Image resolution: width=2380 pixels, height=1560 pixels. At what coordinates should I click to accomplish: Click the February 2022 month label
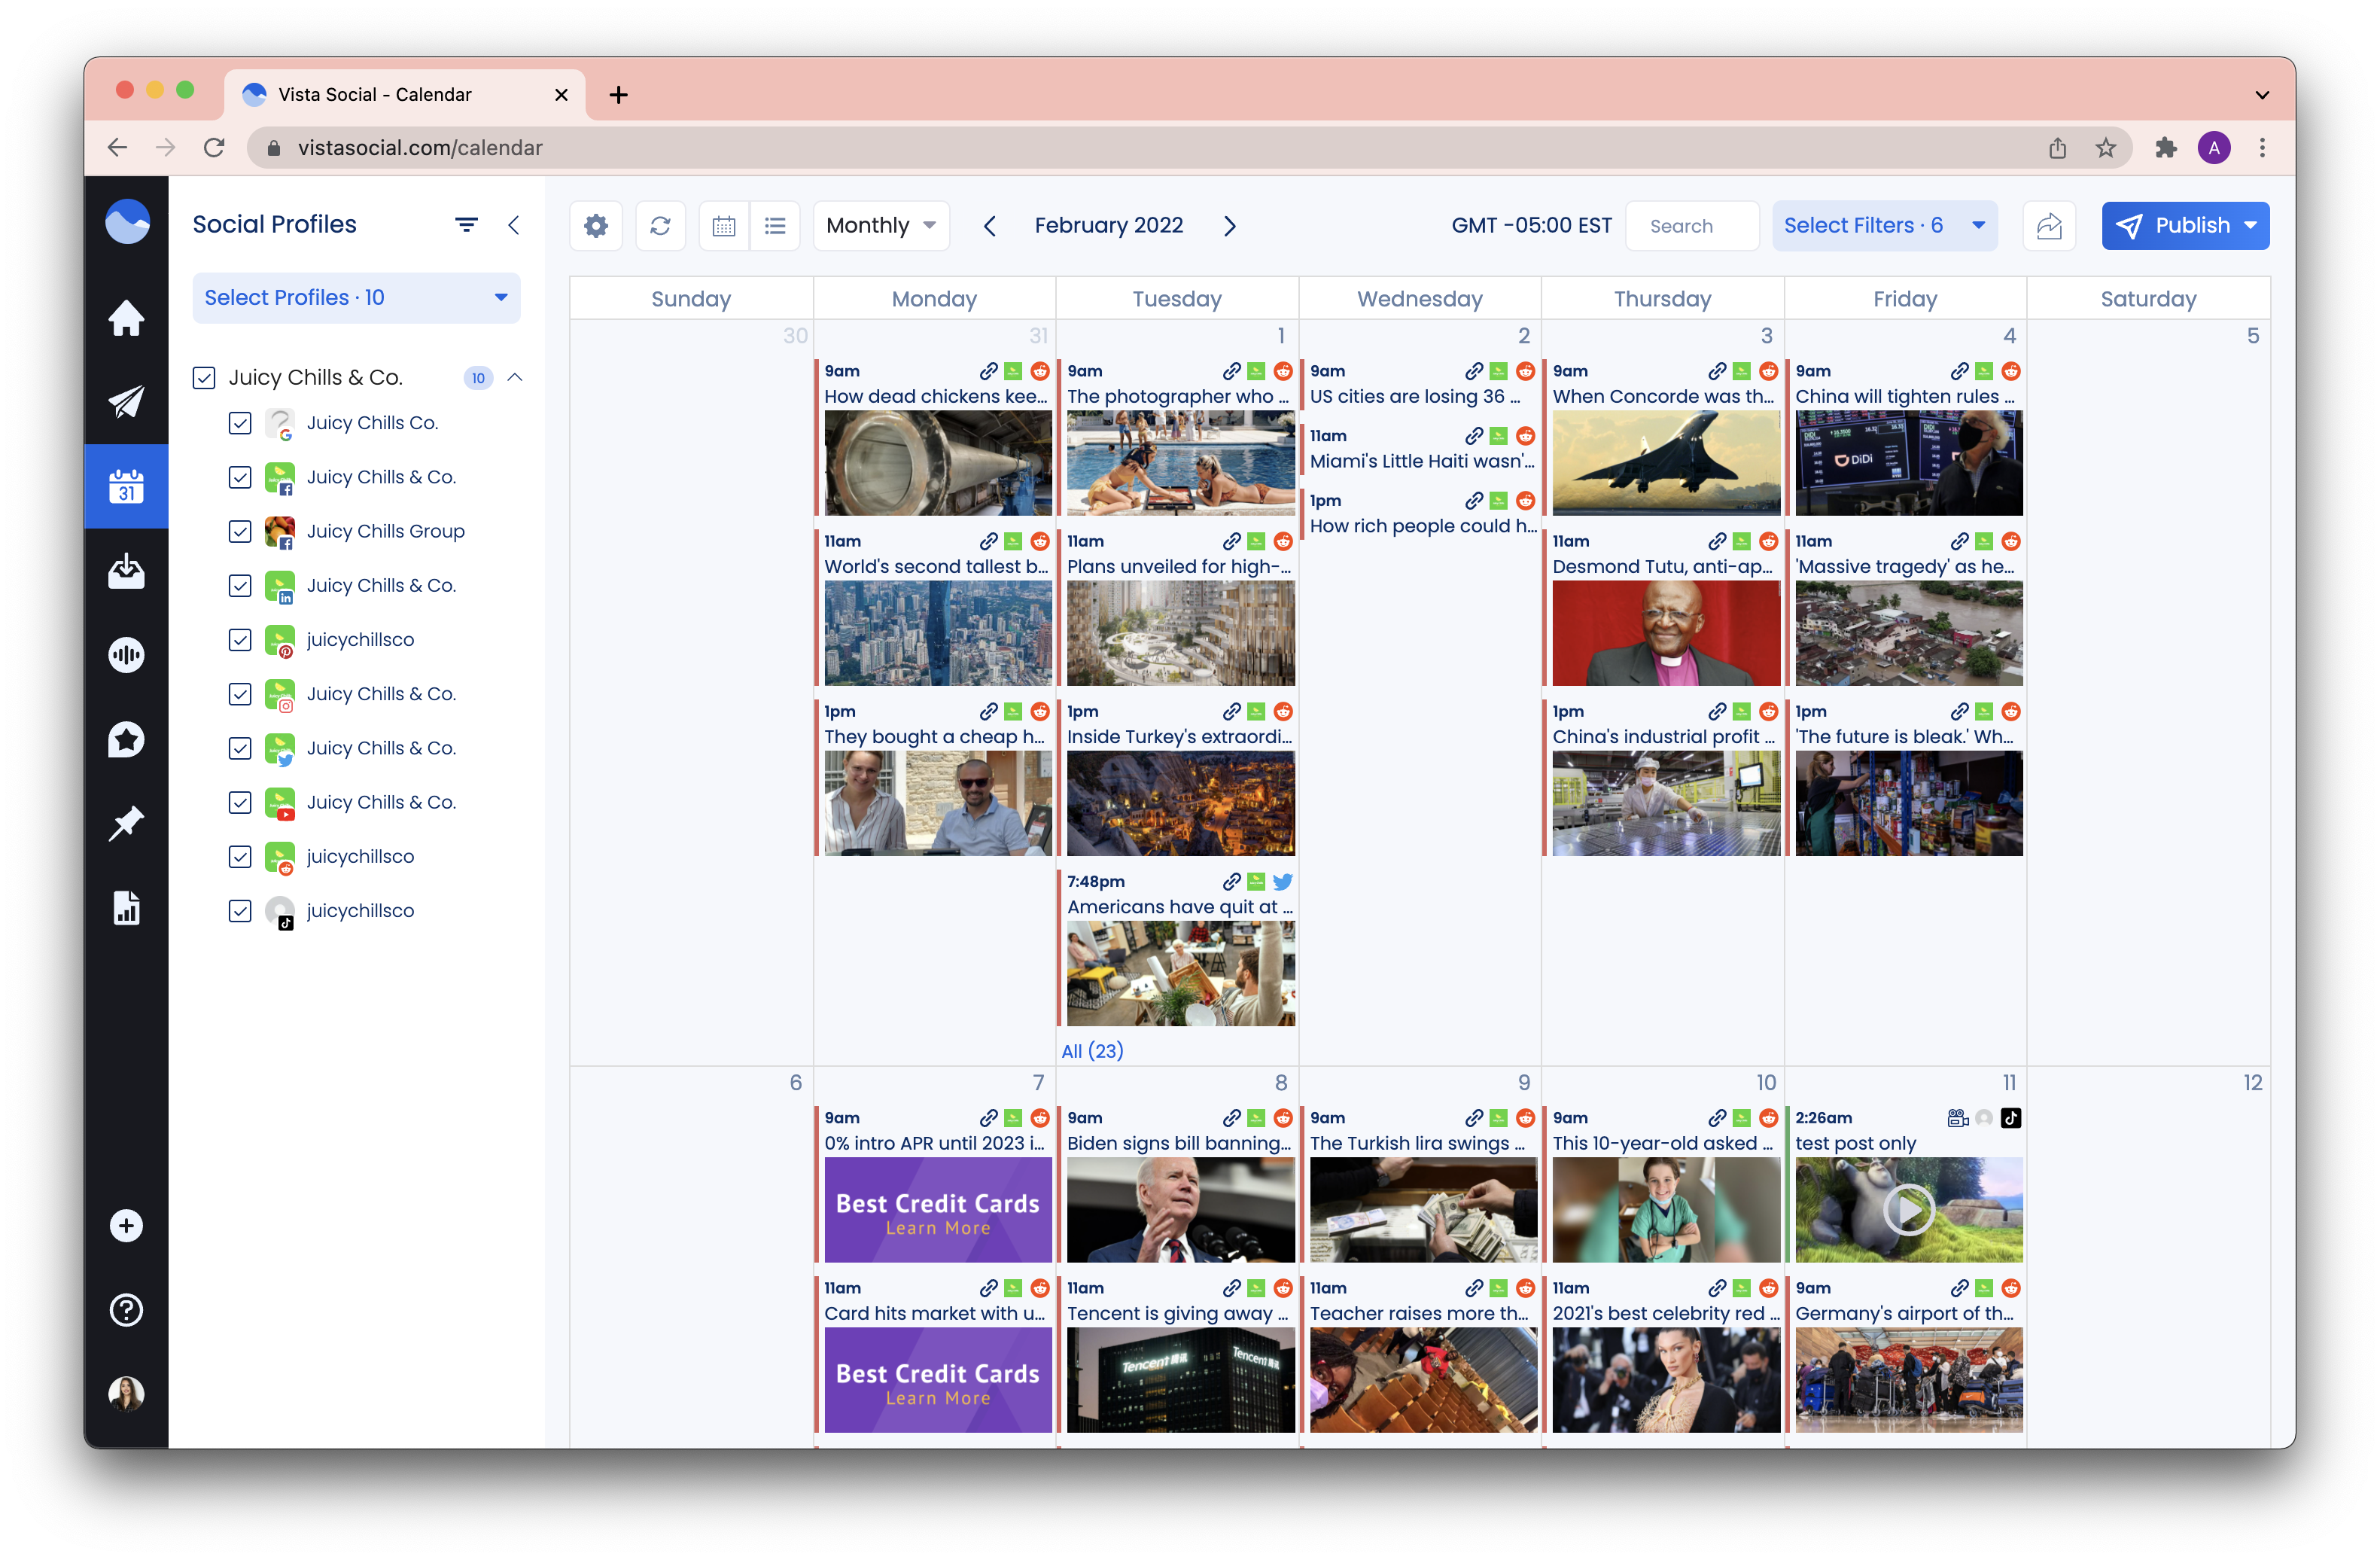coord(1108,226)
